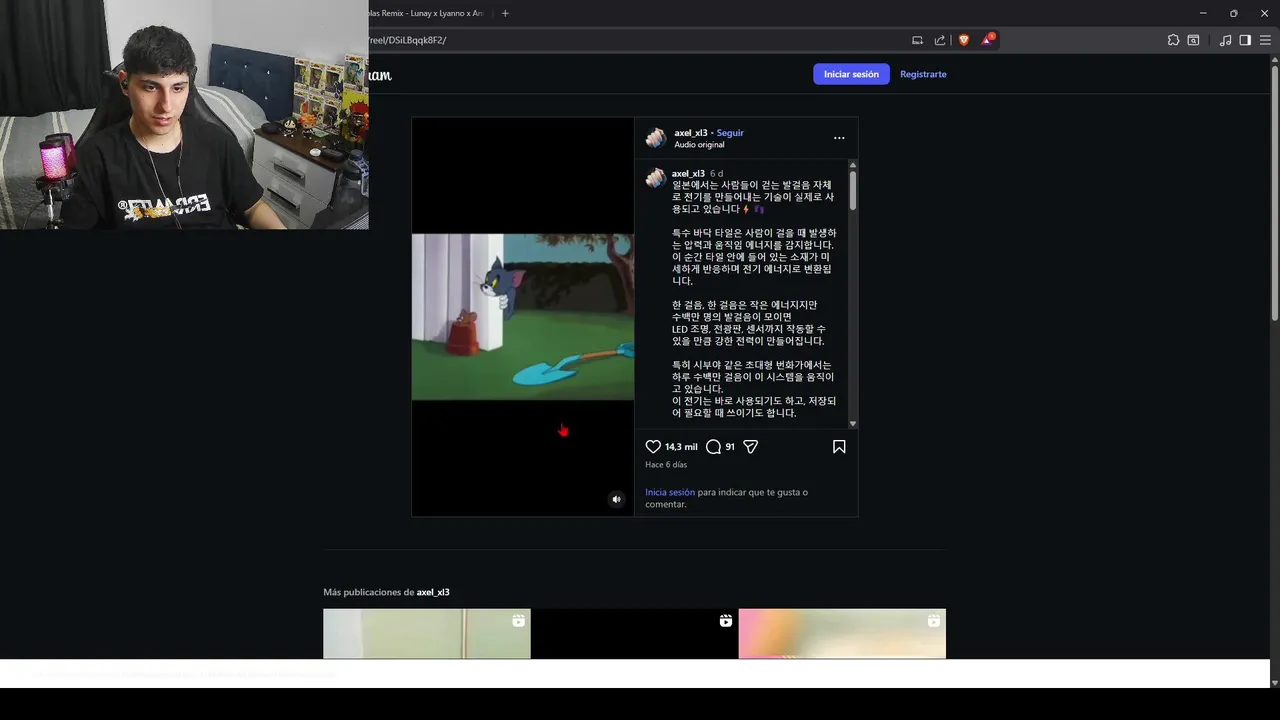This screenshot has width=1280, height=720.
Task: Click the Audio original link
Action: 699,145
